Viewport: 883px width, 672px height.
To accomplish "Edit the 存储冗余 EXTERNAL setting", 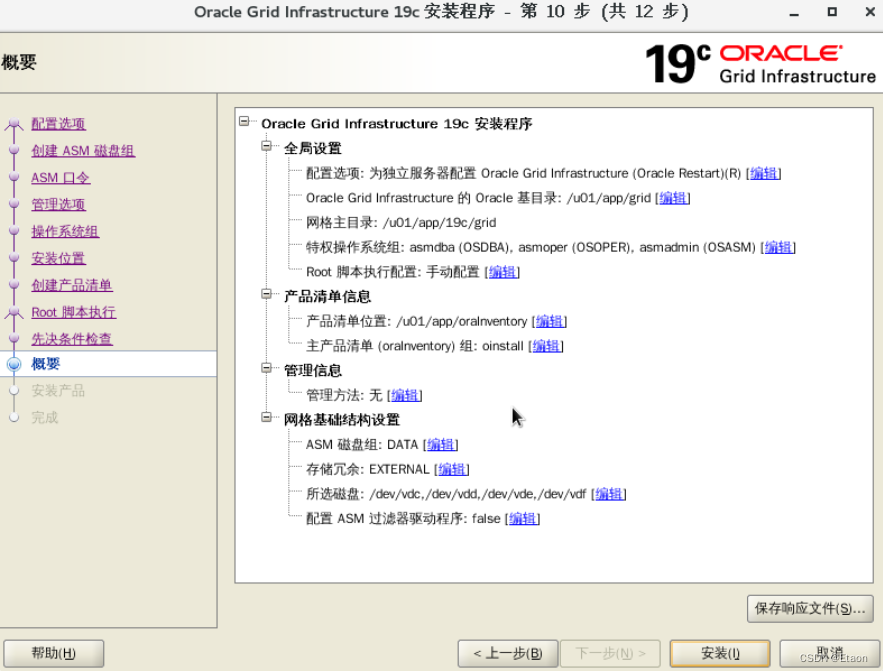I will coord(452,469).
